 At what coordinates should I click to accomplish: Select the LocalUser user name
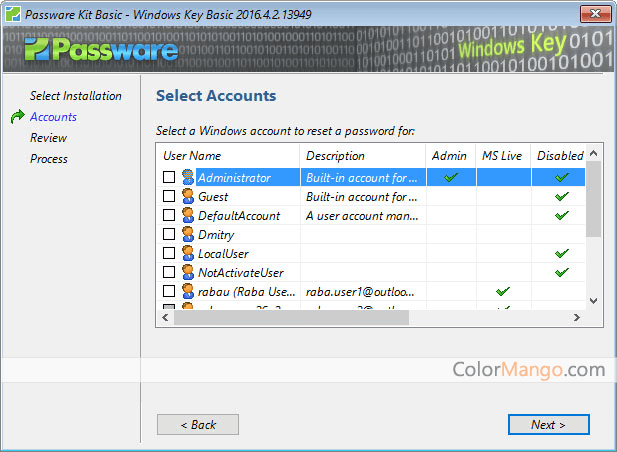[x=223, y=254]
